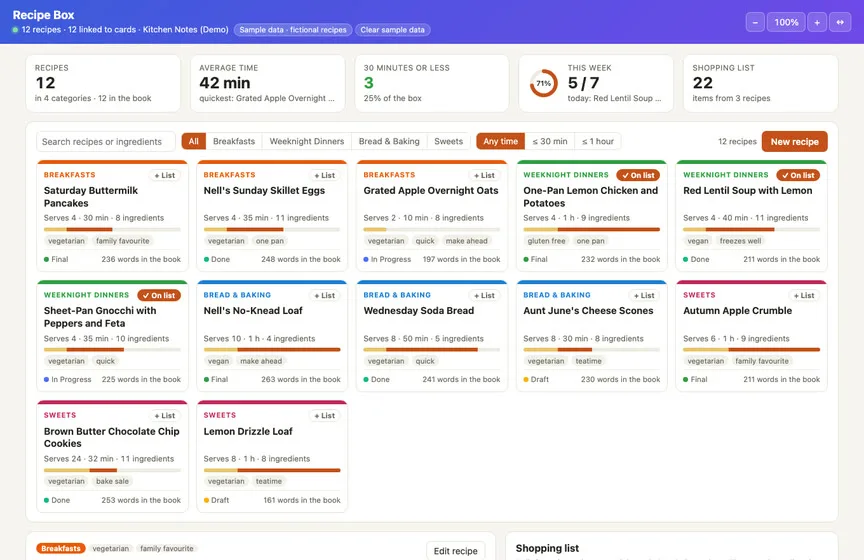The image size is (864, 560).
Task: Select the Weeknight Dinners category filter
Action: 306,141
